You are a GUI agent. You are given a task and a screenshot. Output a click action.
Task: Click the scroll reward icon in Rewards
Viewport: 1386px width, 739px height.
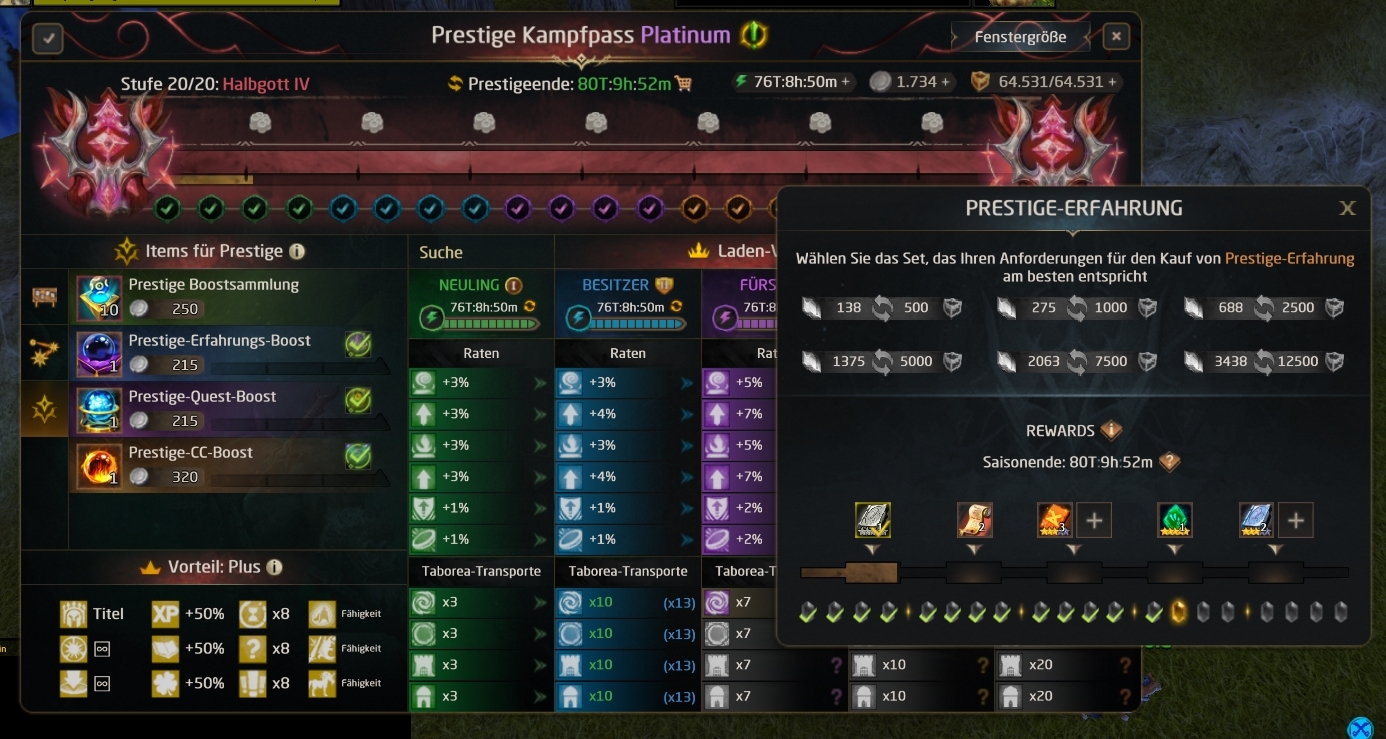click(x=974, y=520)
